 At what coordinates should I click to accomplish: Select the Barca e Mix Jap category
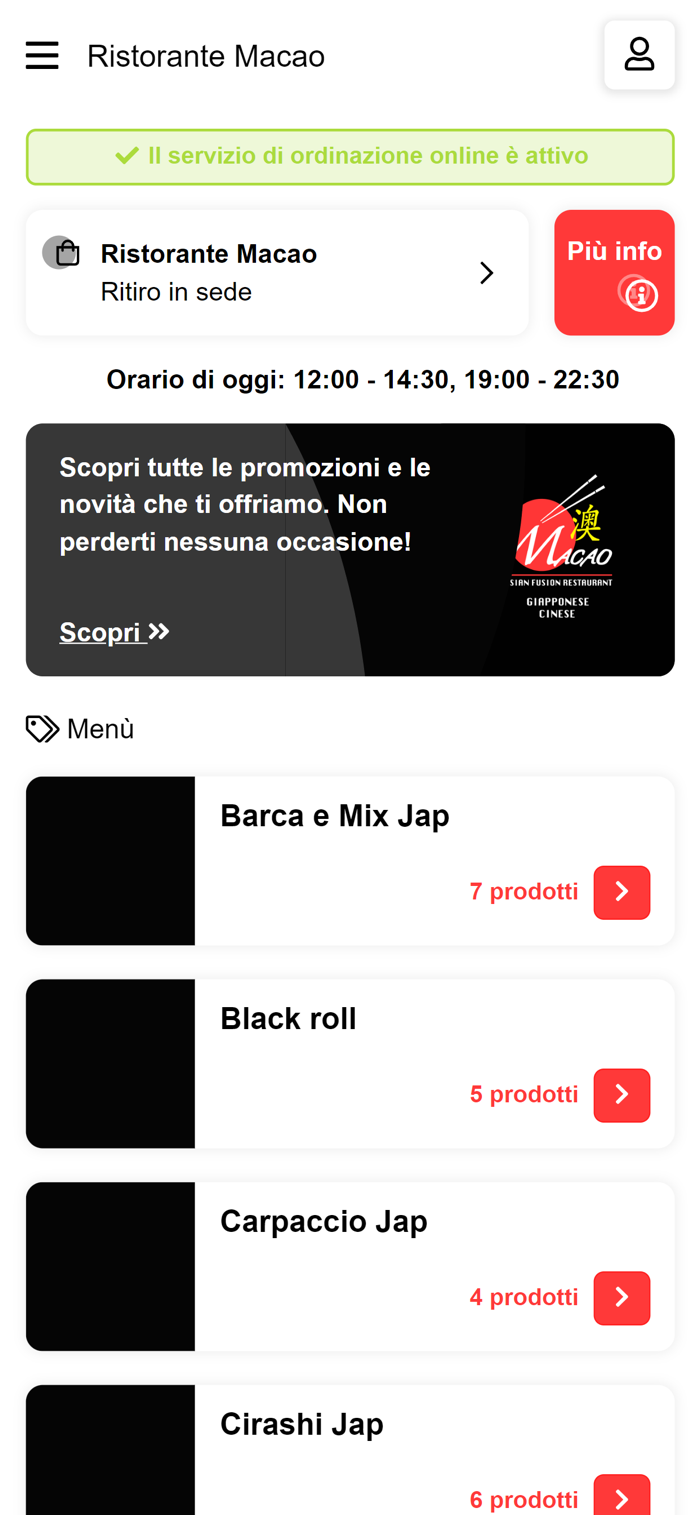[x=350, y=861]
